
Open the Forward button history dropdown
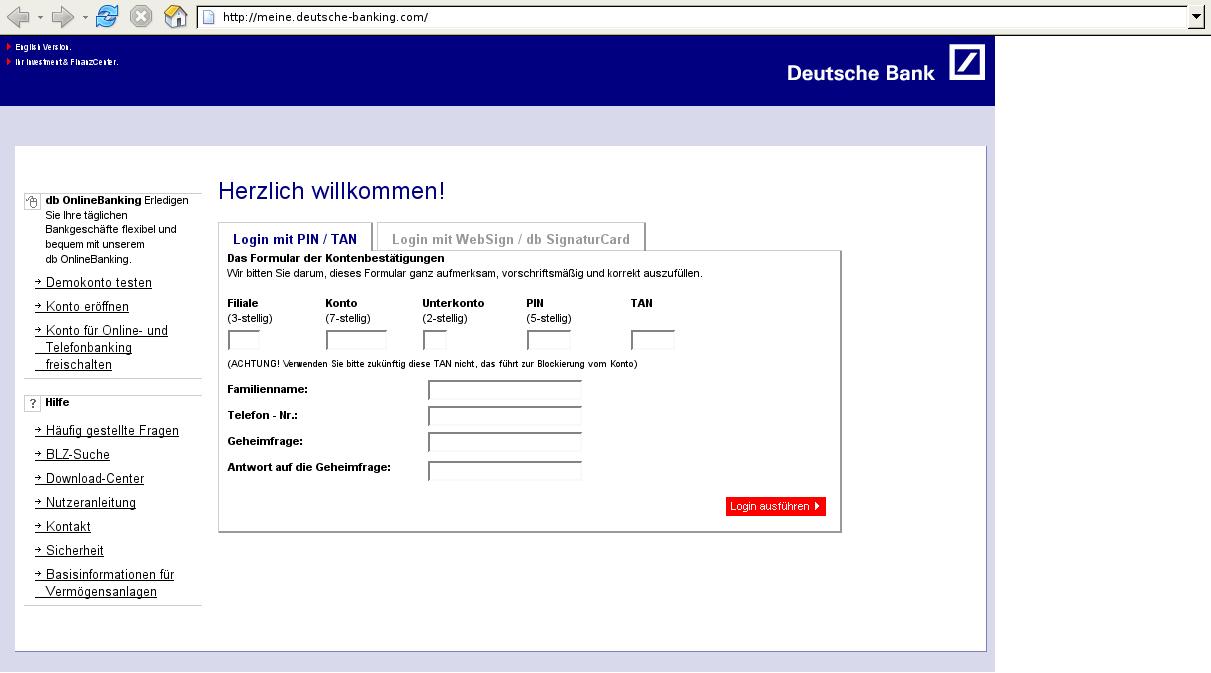coord(85,18)
